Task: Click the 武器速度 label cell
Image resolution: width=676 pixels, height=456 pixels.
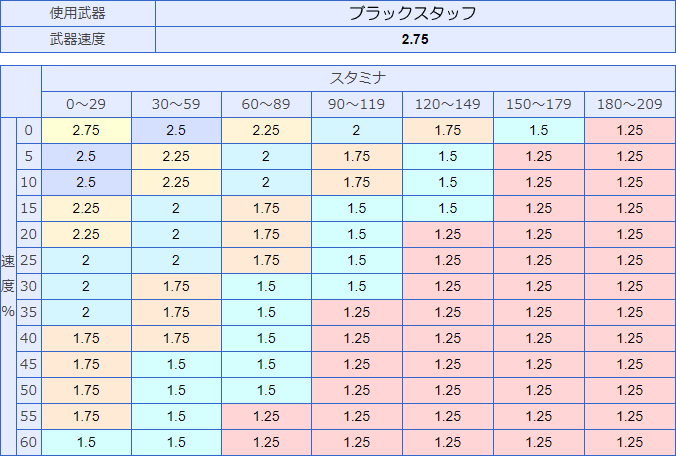Action: [x=78, y=39]
